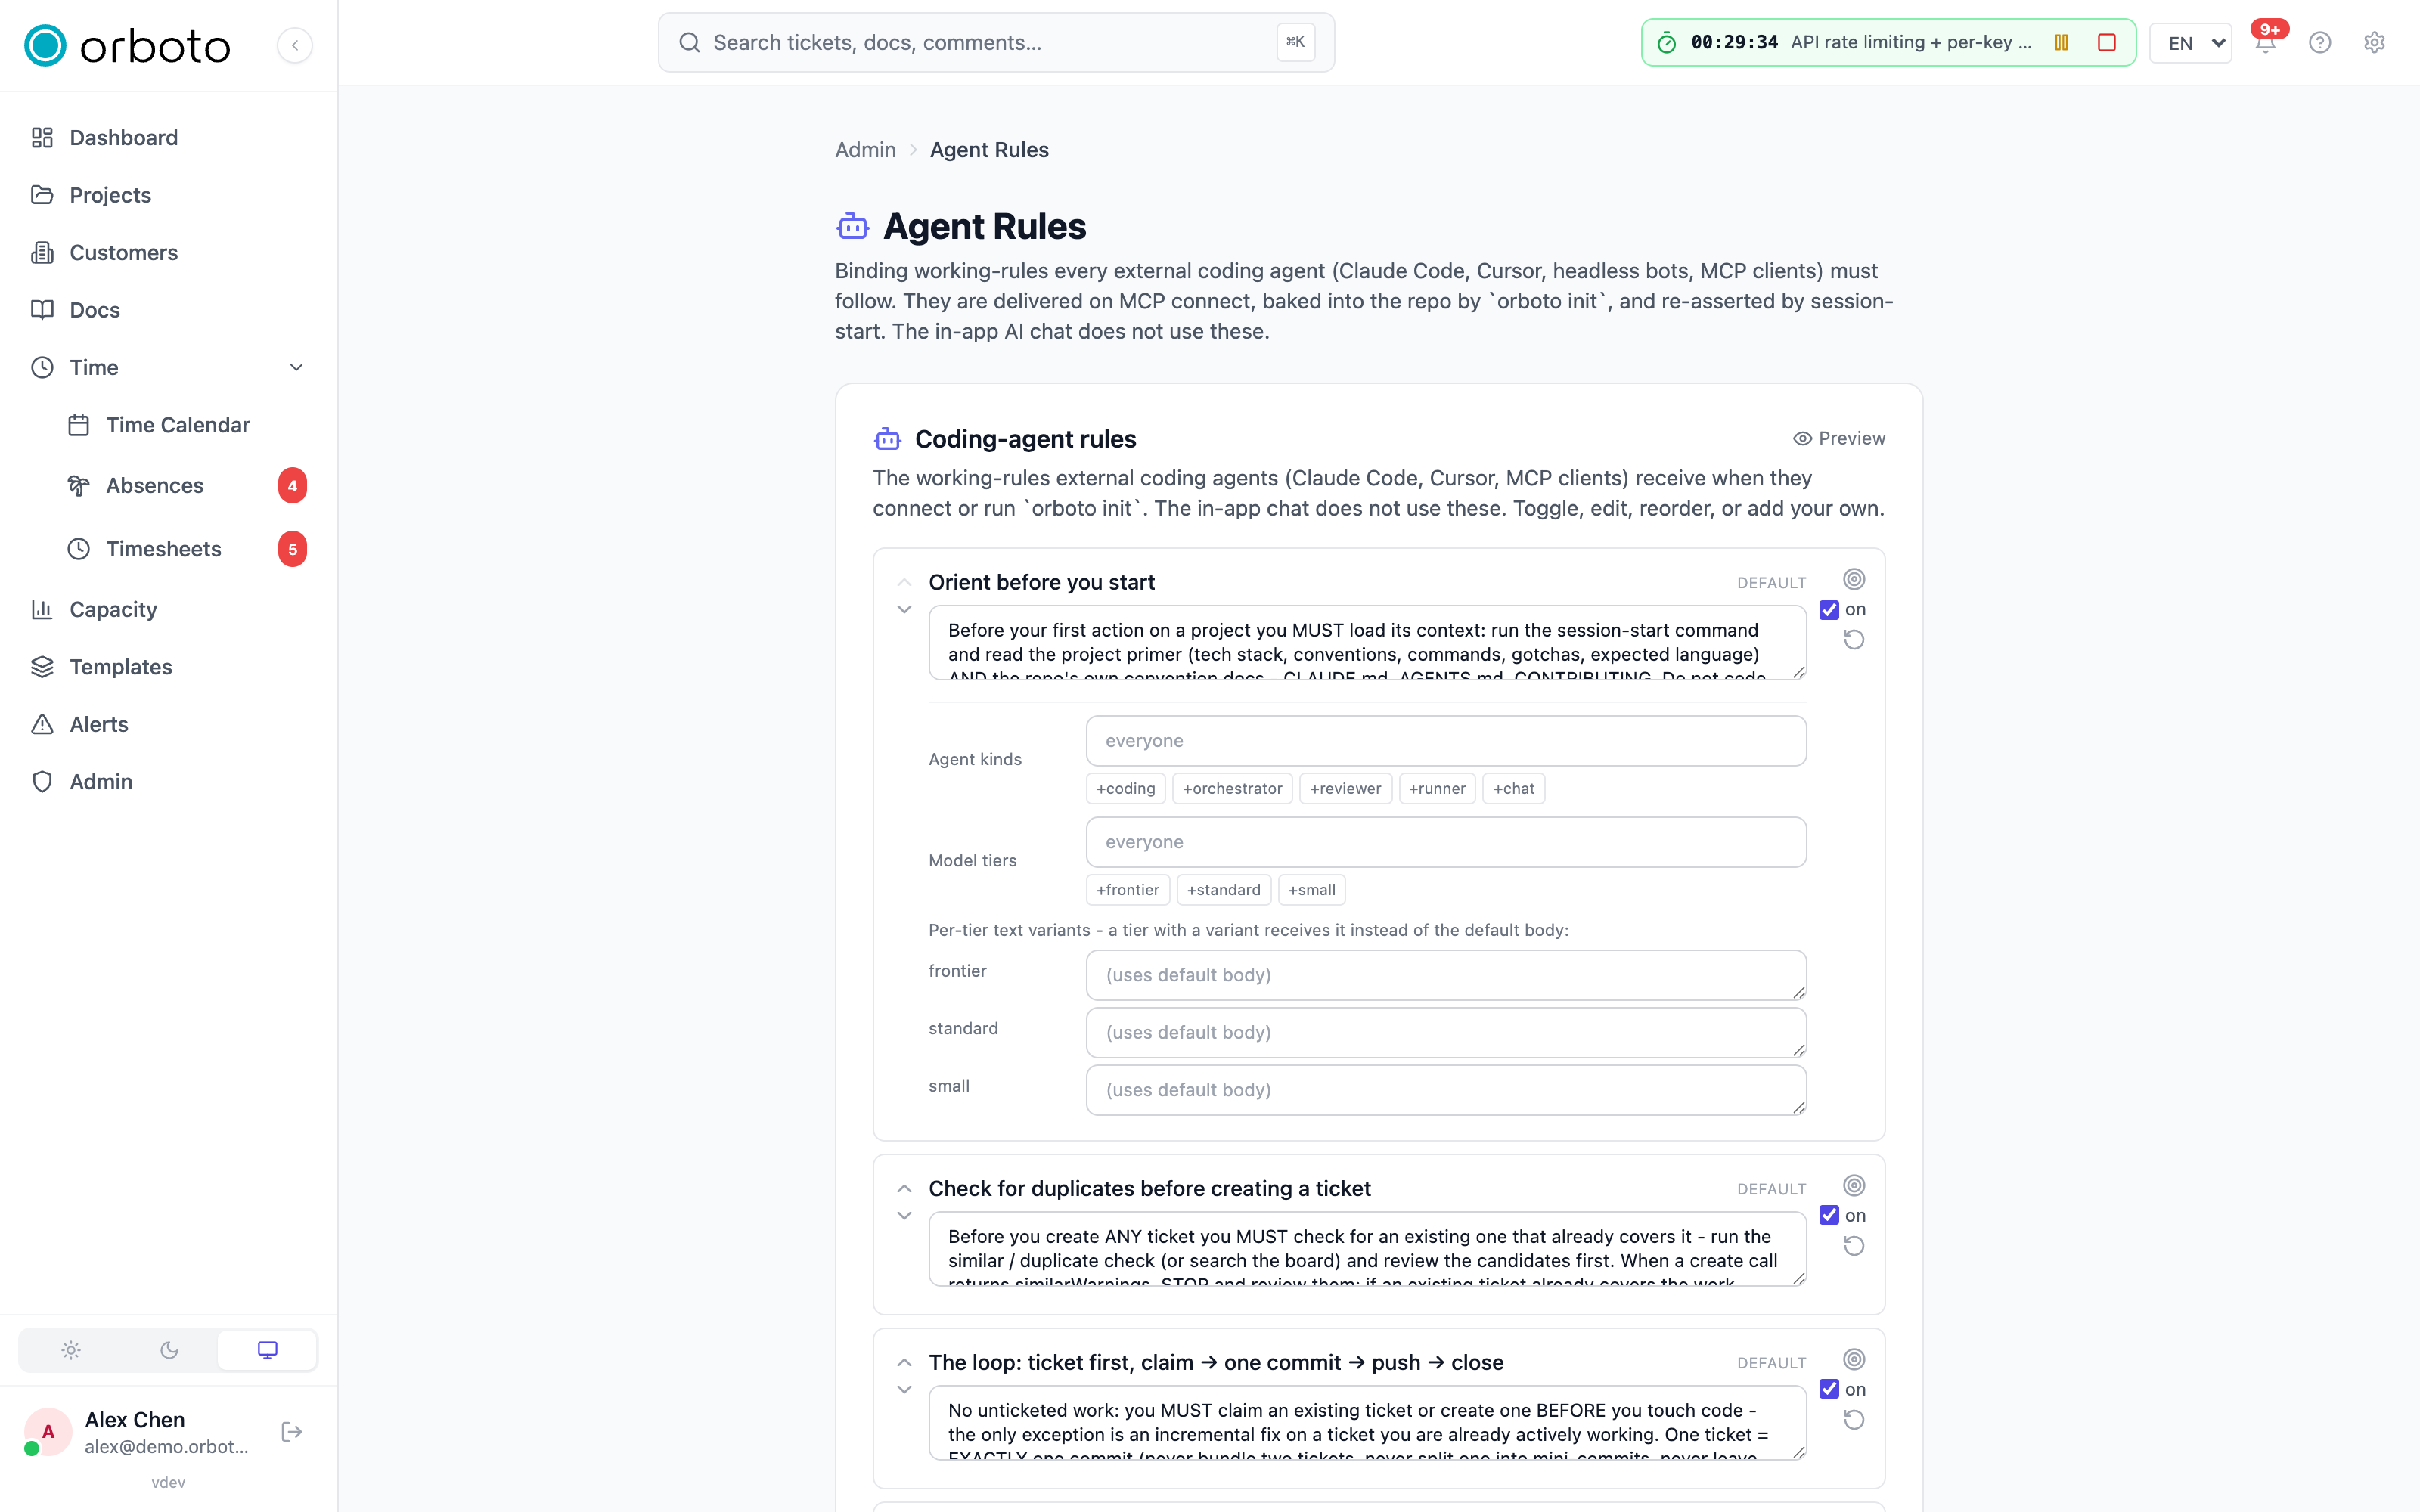Viewport: 2420px width, 1512px height.
Task: Log out using the icon beside Alex Chen
Action: (292, 1432)
